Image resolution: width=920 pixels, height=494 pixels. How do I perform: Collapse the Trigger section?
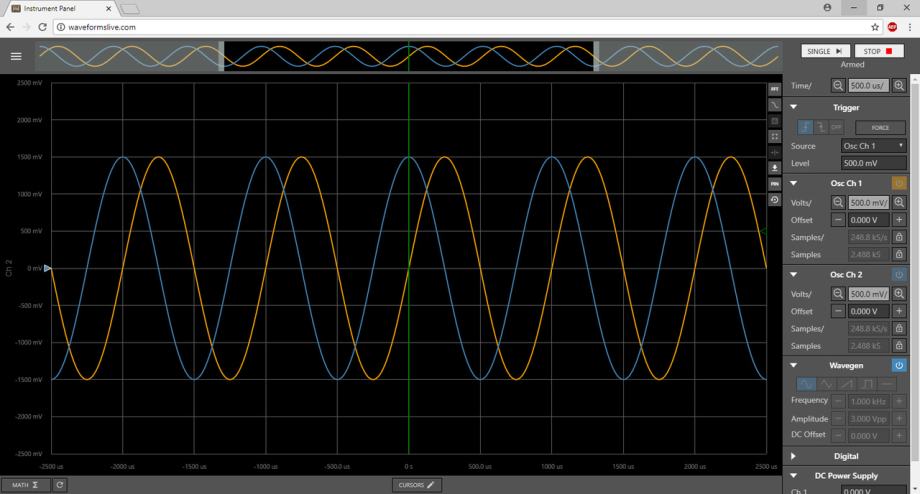click(x=795, y=107)
